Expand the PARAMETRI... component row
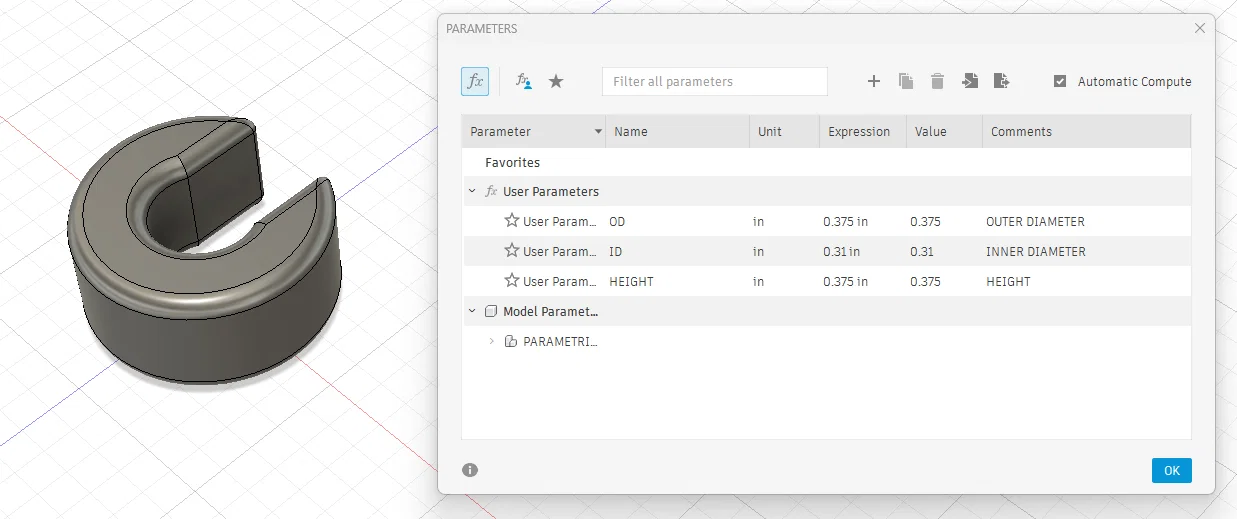The height and width of the screenshot is (519, 1237). pos(491,341)
